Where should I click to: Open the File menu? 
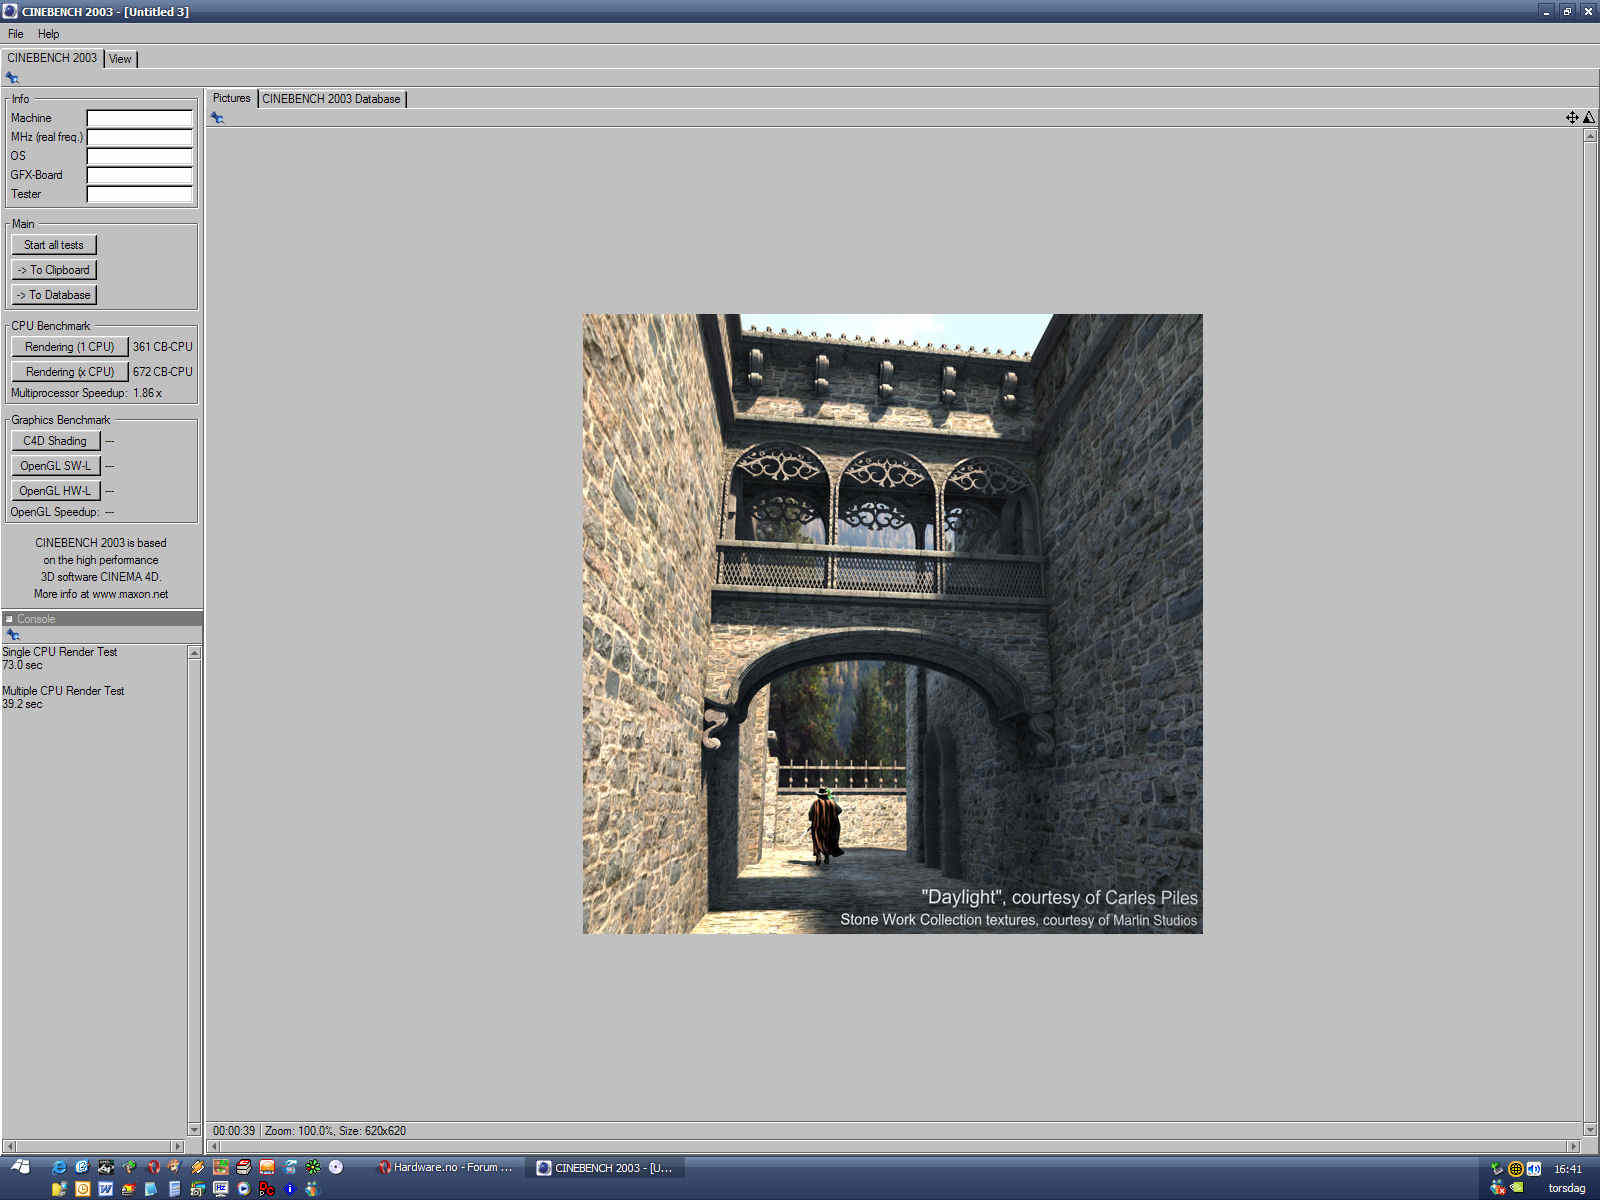(16, 34)
